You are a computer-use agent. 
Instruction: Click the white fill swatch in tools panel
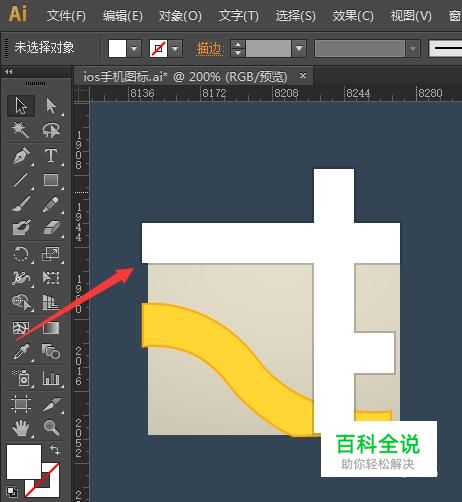point(24,461)
